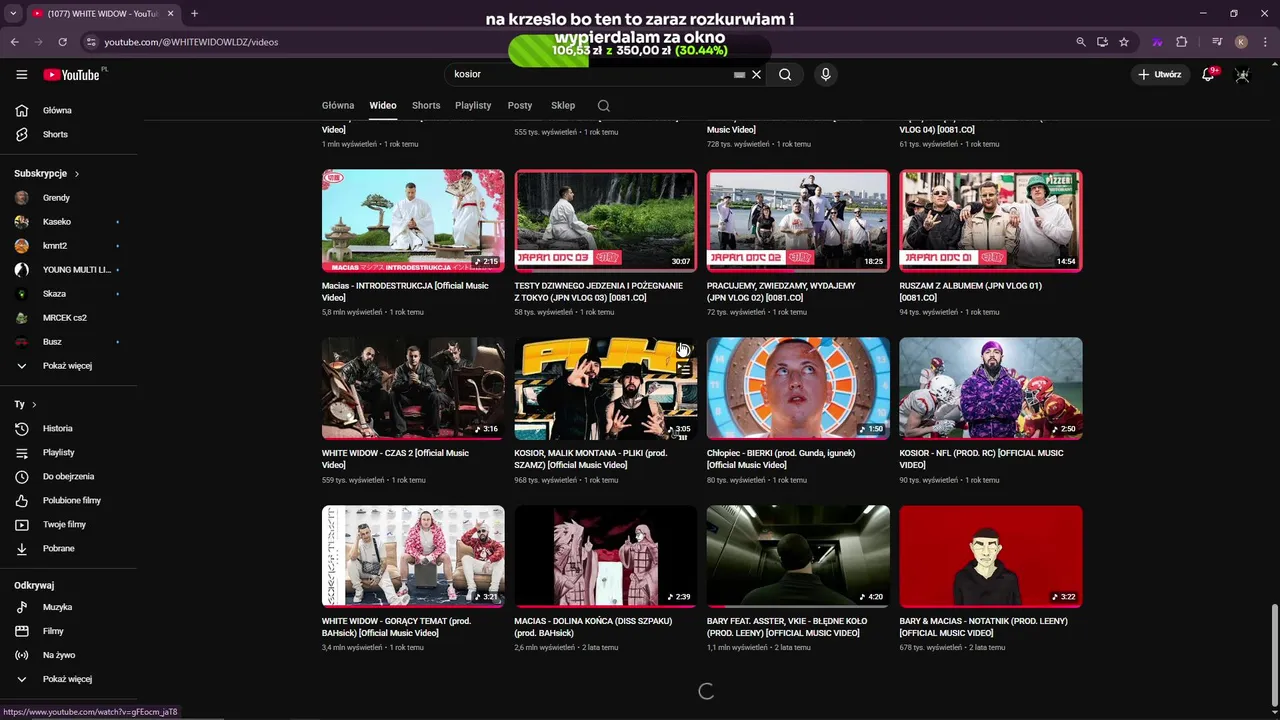The width and height of the screenshot is (1280, 720).
Task: Reload the page in the browser toolbar
Action: click(x=62, y=42)
